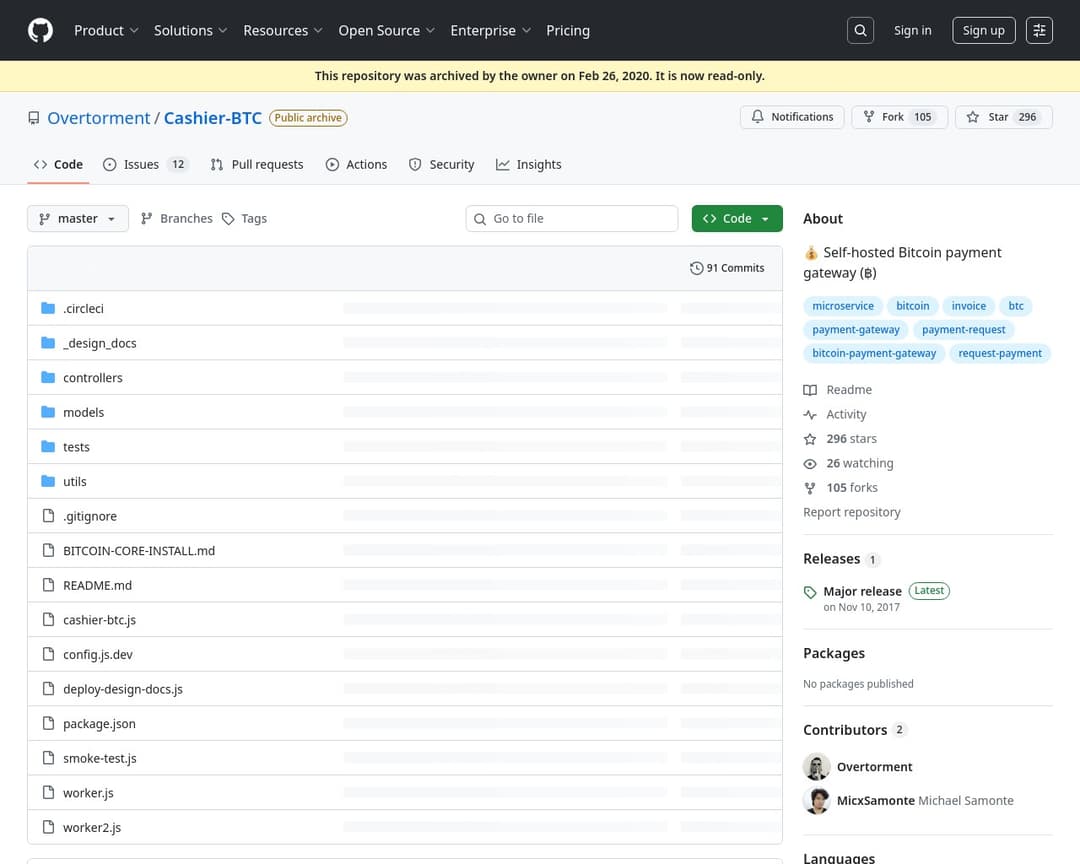
Task: Click the tag icon beside Major release
Action: coord(810,592)
